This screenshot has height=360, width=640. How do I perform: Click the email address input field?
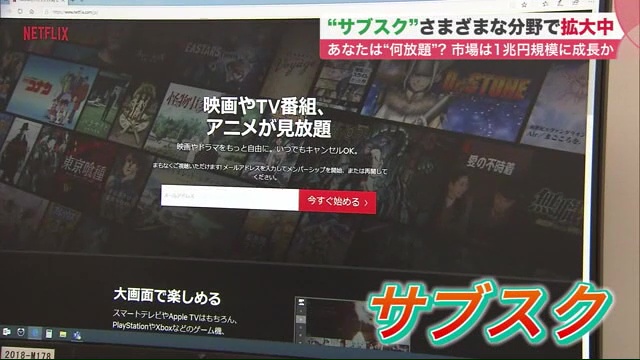[x=230, y=198]
